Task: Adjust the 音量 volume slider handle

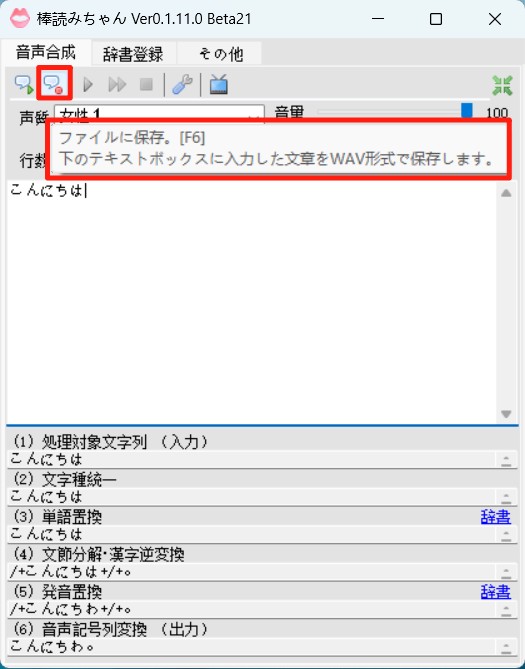Action: point(467,111)
